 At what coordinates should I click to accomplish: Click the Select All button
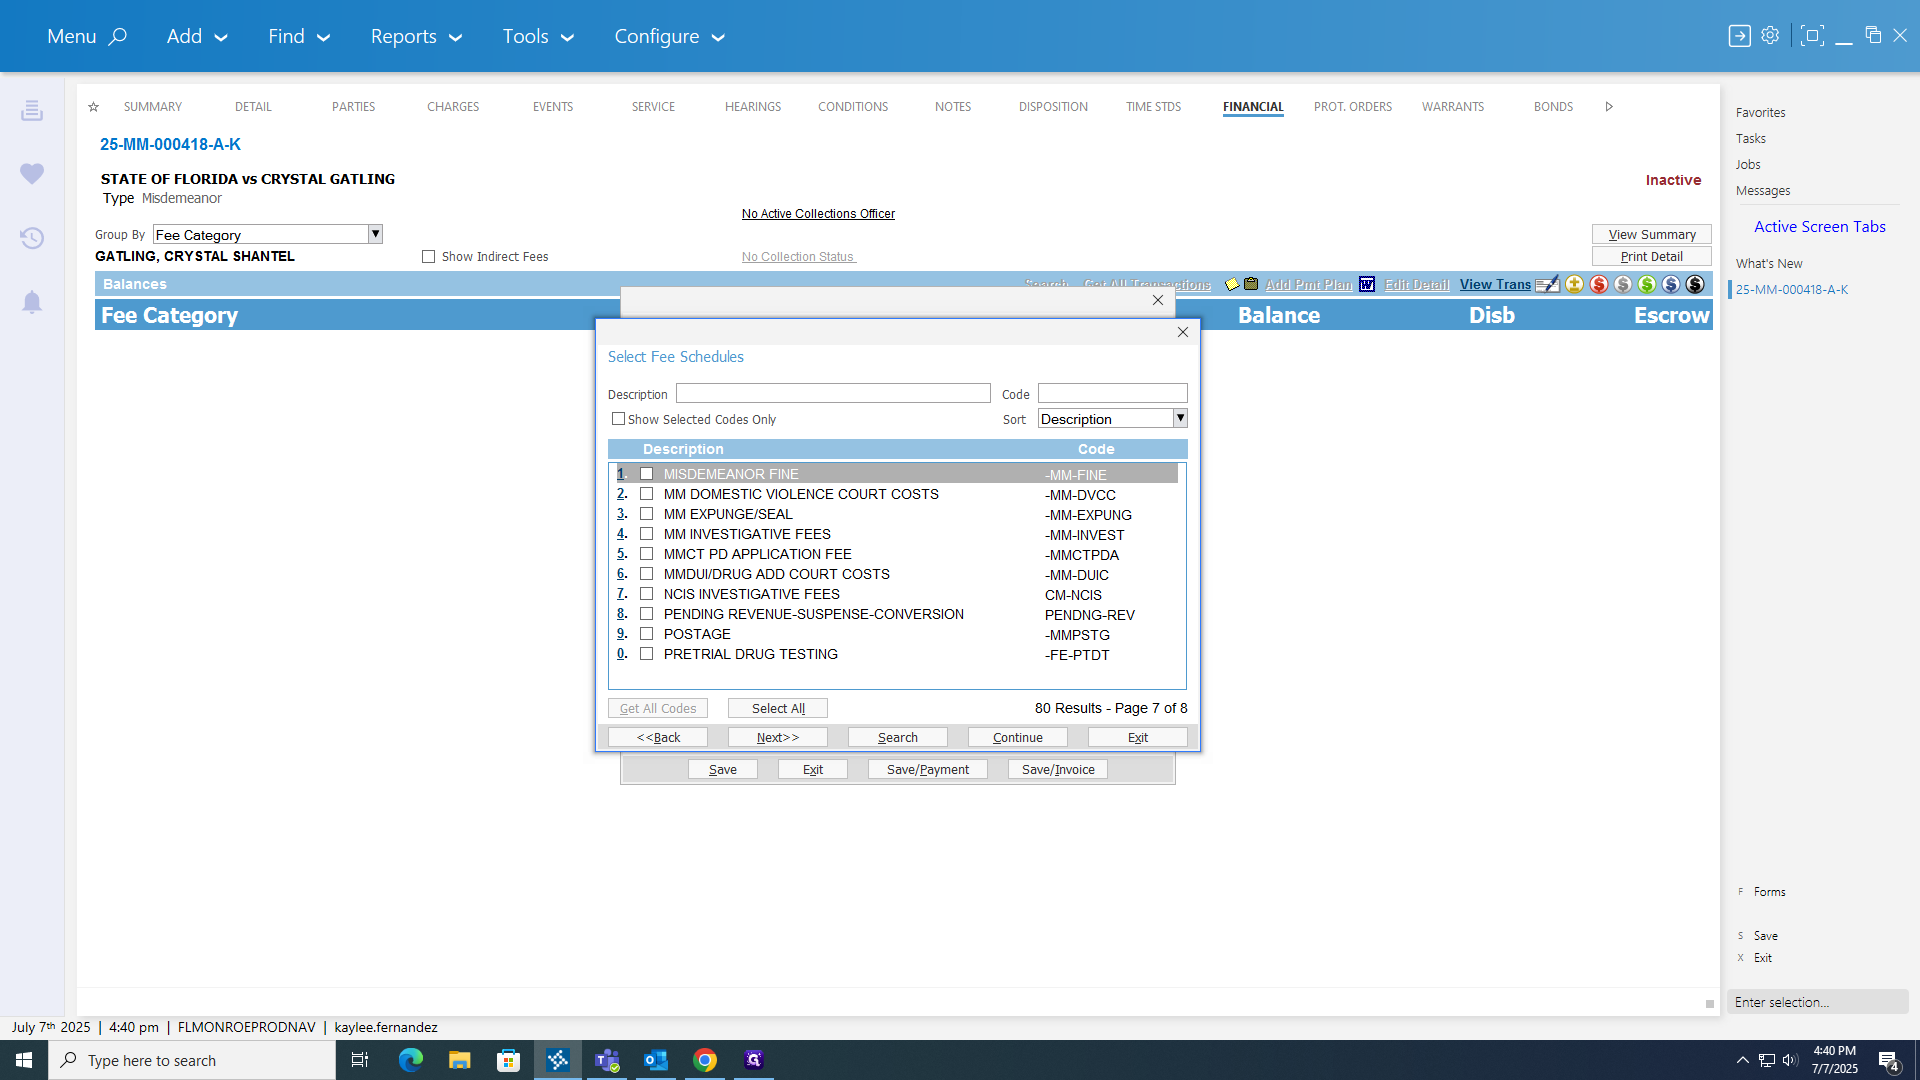tap(778, 708)
